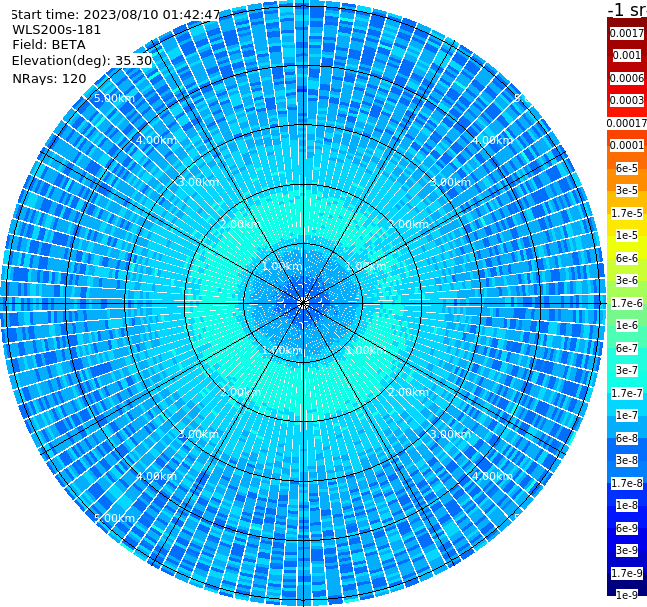This screenshot has height=607, width=647.
Task: Click the lower-left 2.00km range label
Action: (241, 392)
